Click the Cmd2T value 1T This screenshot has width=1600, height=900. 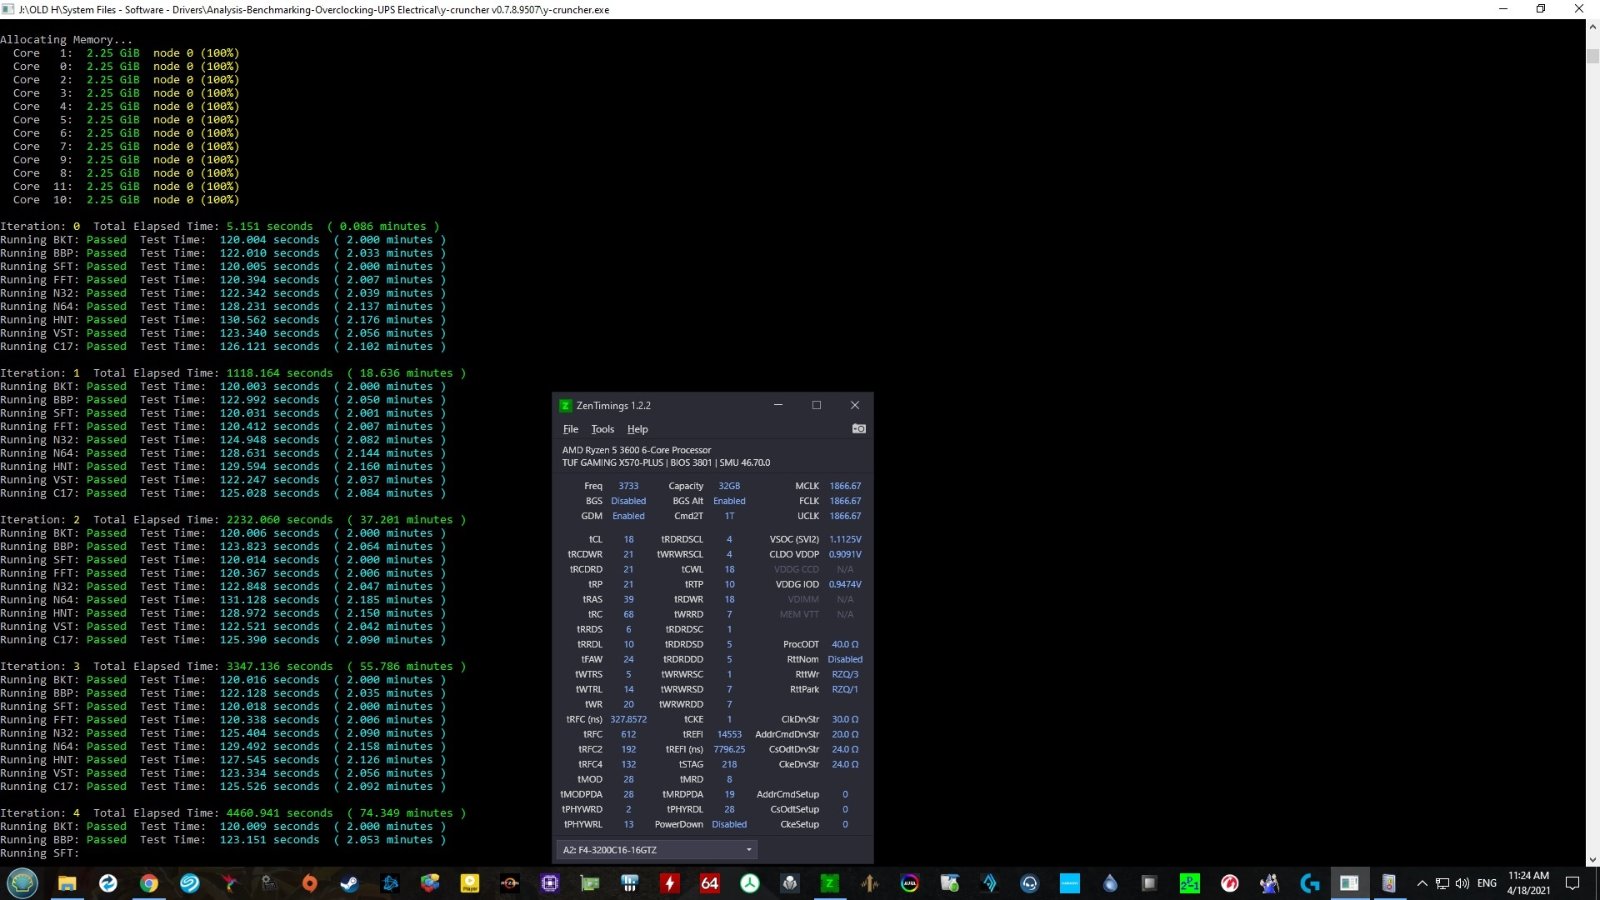(x=729, y=516)
